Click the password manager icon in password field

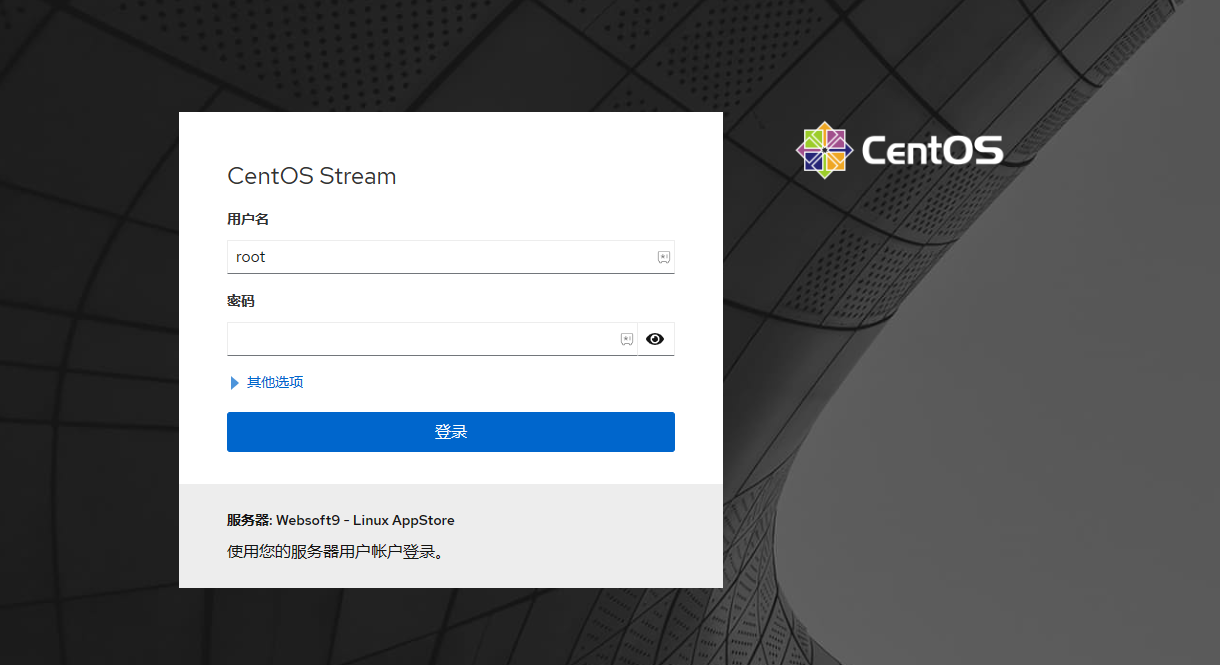click(x=626, y=339)
